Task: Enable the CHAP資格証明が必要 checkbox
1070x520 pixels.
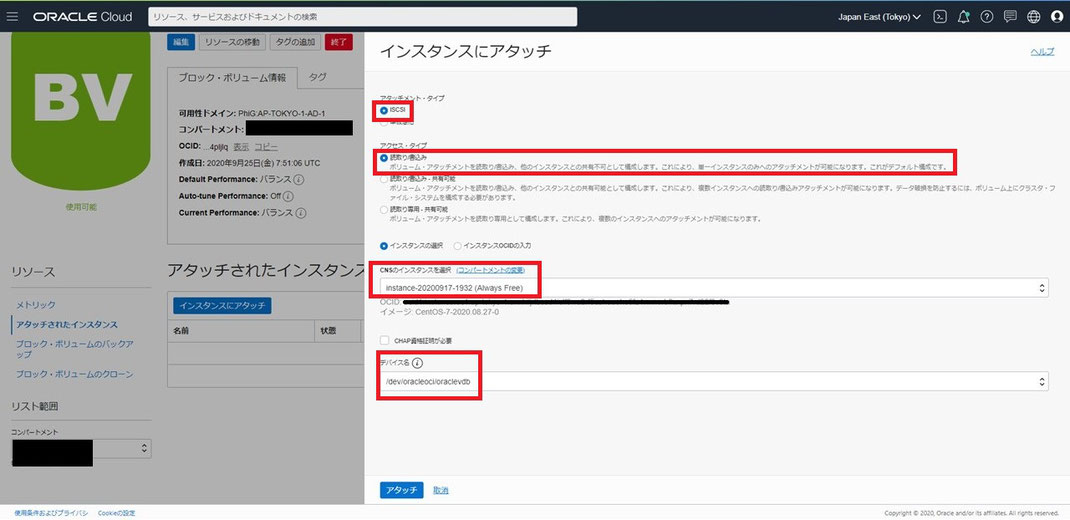Action: tap(385, 340)
